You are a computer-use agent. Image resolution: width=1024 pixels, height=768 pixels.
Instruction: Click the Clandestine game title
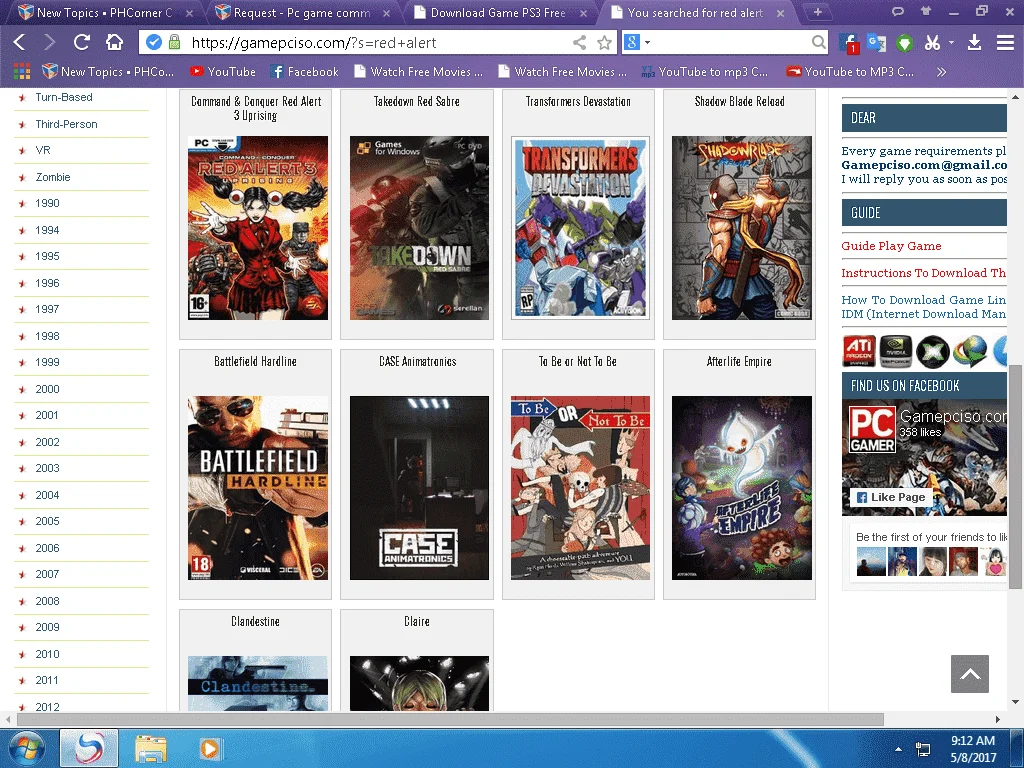[x=255, y=621]
